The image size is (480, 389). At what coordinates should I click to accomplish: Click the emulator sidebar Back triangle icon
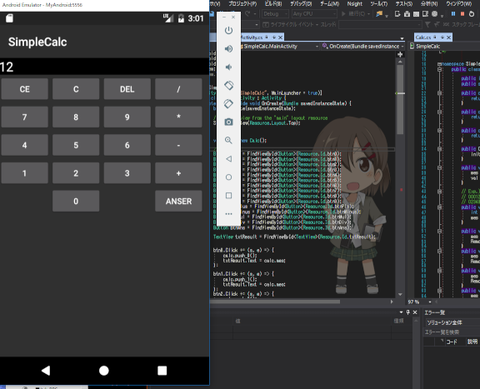point(229,159)
